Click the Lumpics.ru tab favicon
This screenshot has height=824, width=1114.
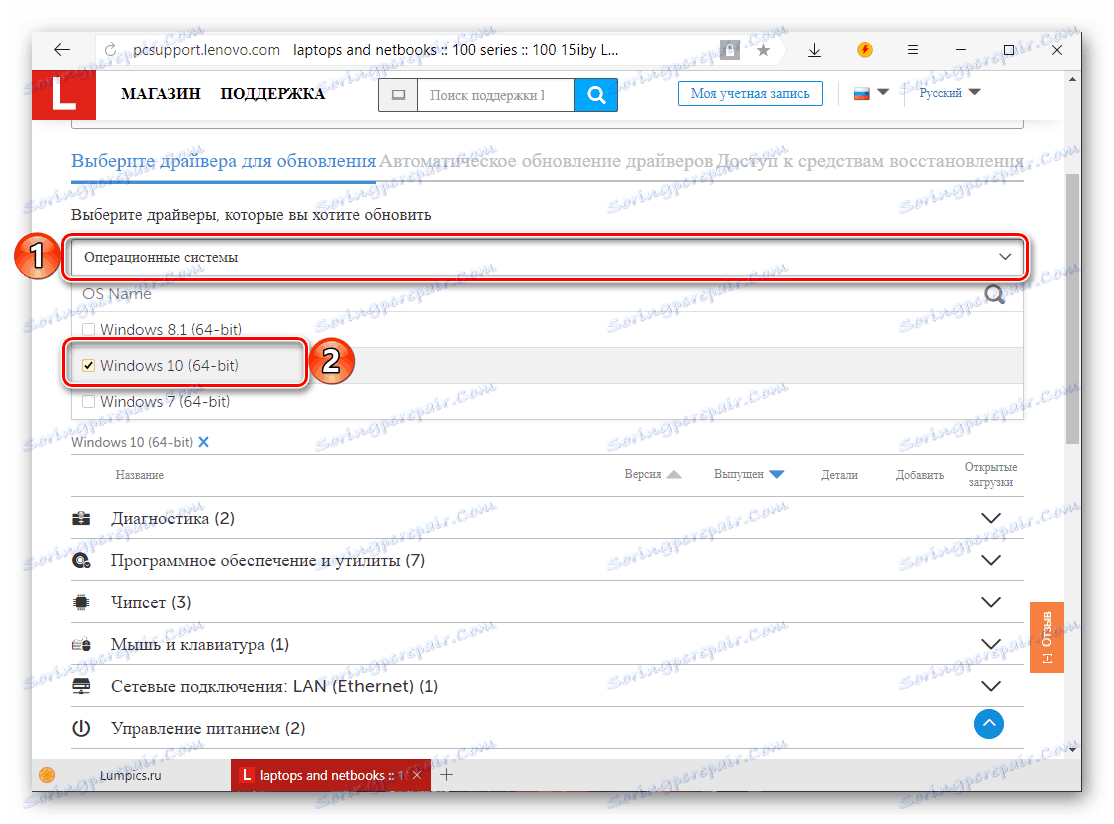(48, 775)
